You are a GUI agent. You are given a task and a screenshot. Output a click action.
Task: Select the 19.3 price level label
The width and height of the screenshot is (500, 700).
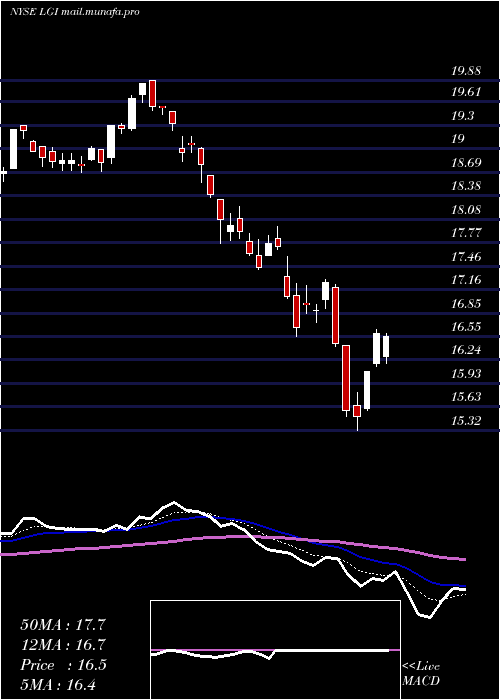point(463,116)
